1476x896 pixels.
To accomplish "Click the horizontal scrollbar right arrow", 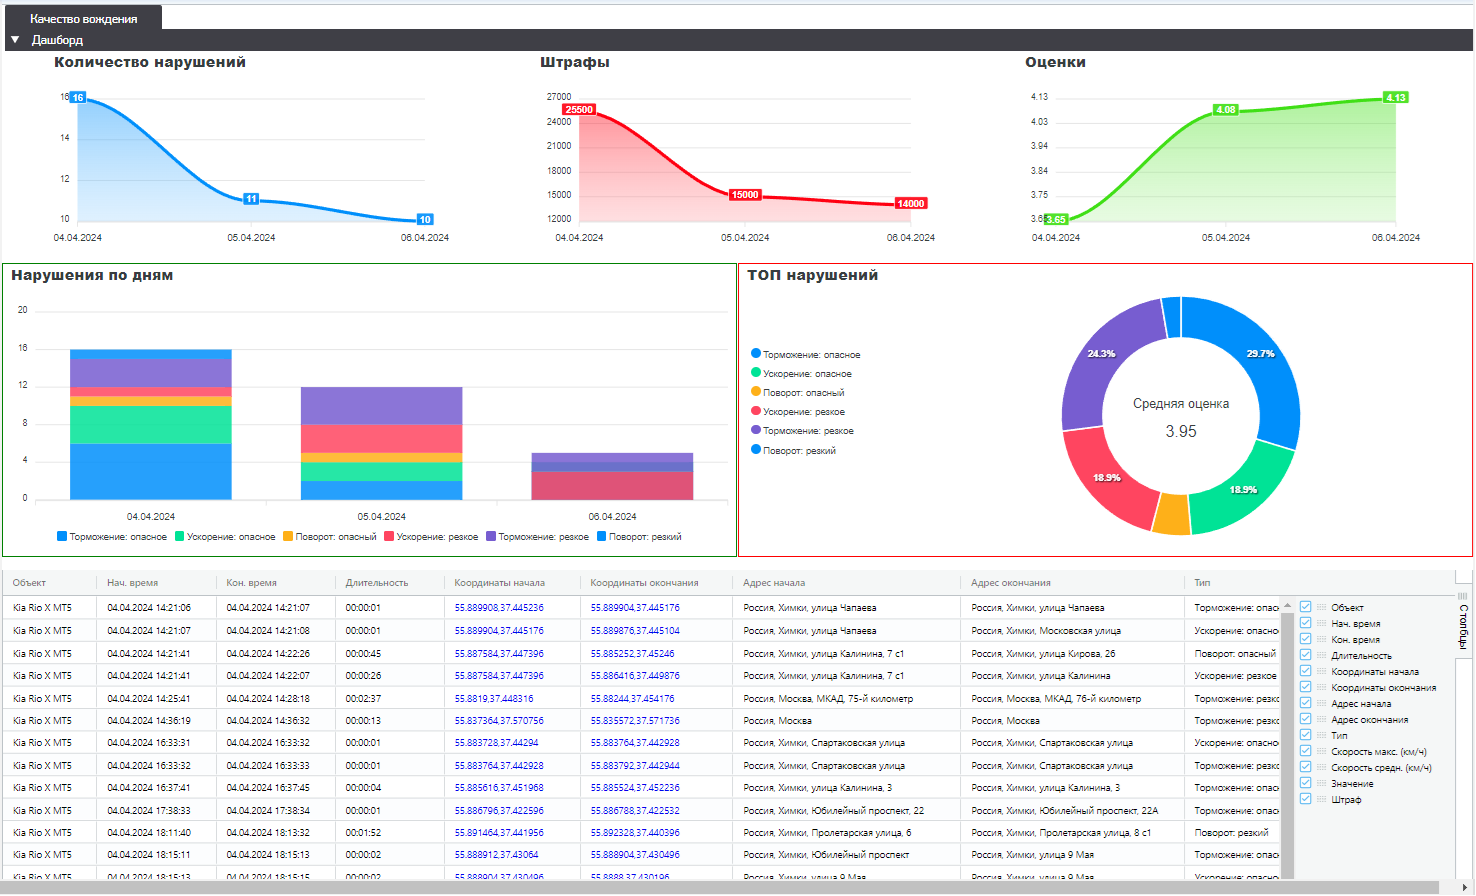I will tap(1466, 888).
